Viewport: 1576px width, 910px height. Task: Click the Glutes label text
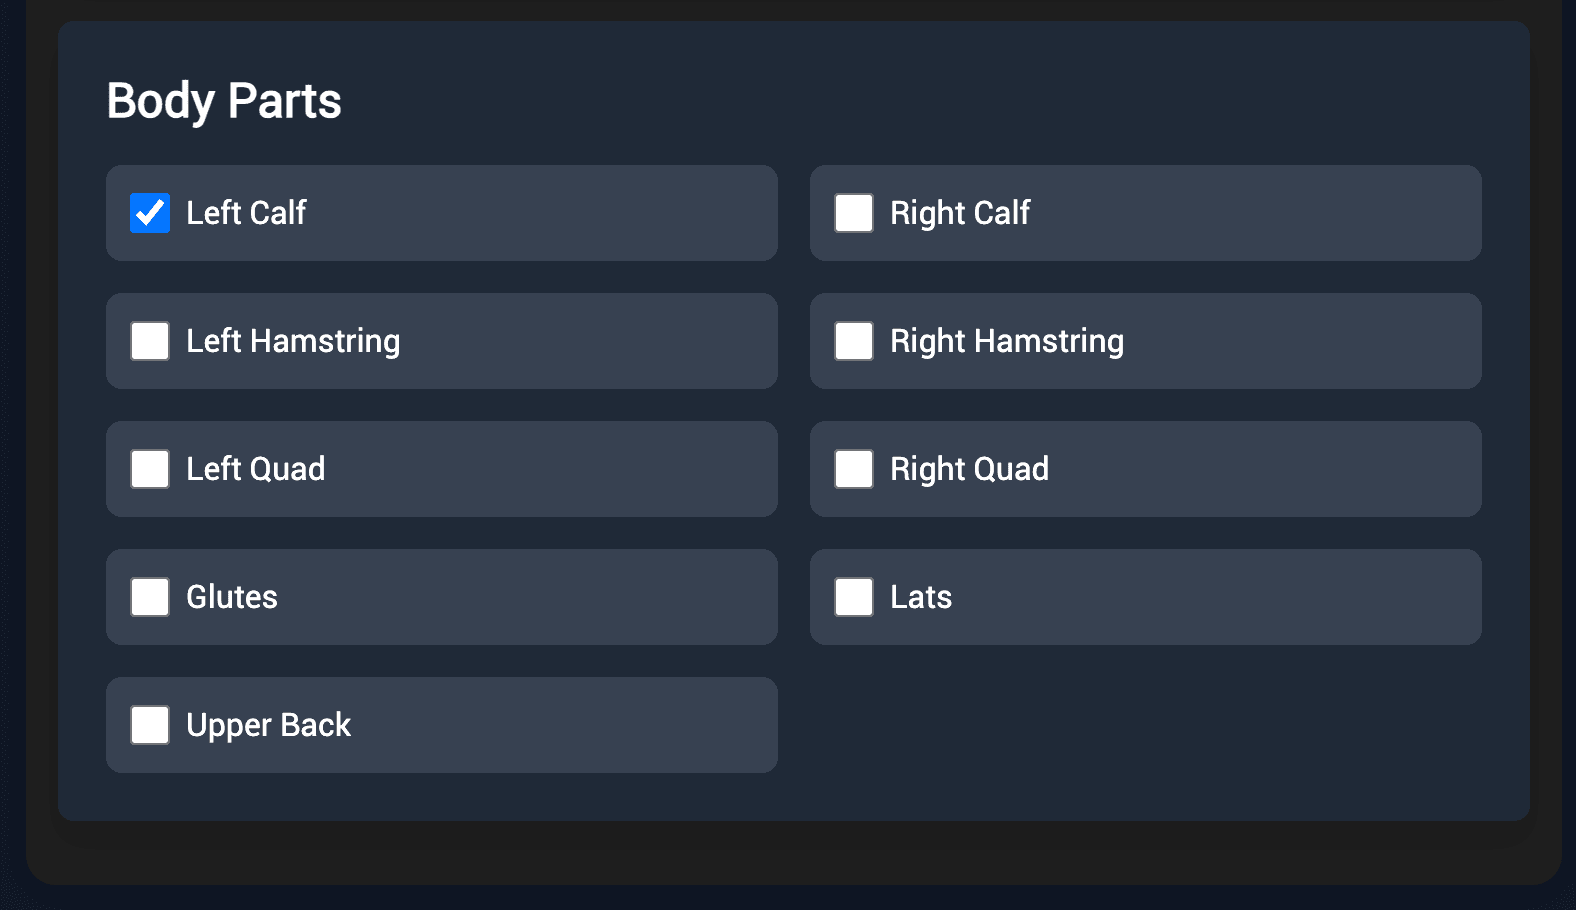pyautogui.click(x=231, y=597)
